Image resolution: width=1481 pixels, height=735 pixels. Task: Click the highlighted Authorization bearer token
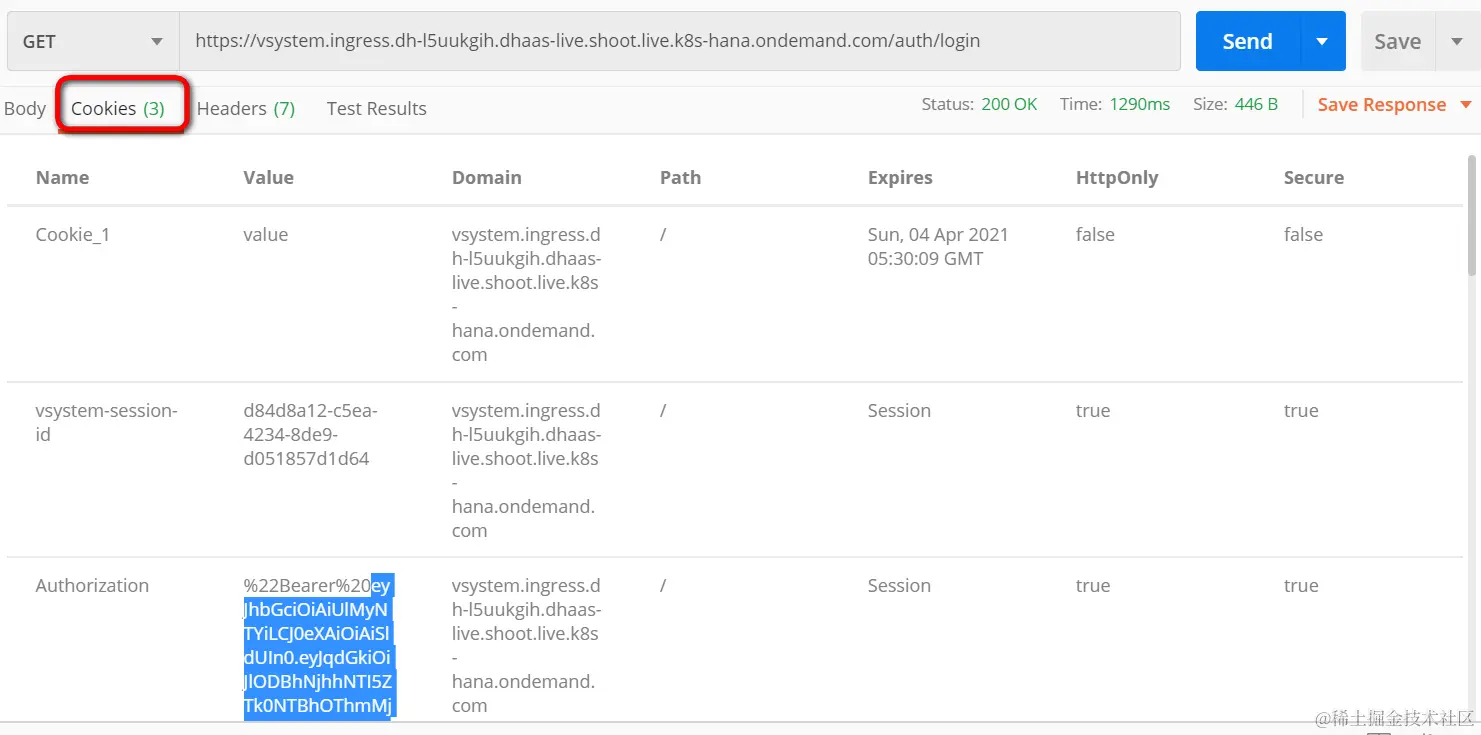(x=319, y=645)
